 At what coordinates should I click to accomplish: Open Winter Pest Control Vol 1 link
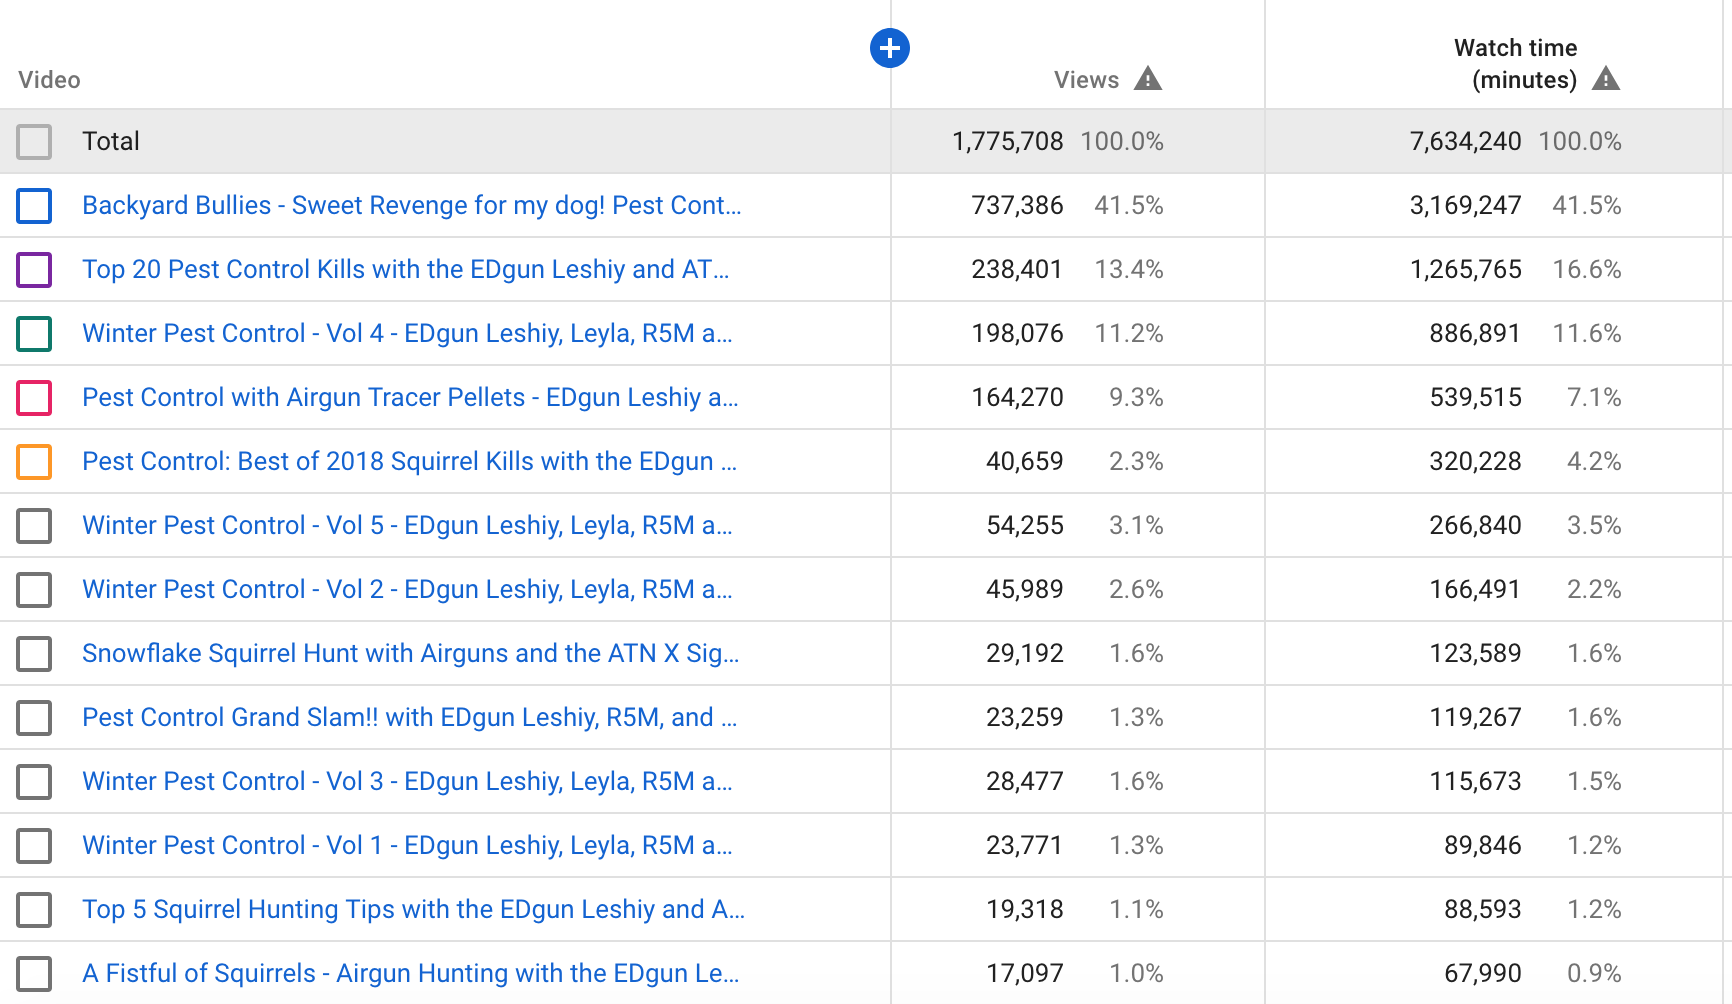pos(407,845)
